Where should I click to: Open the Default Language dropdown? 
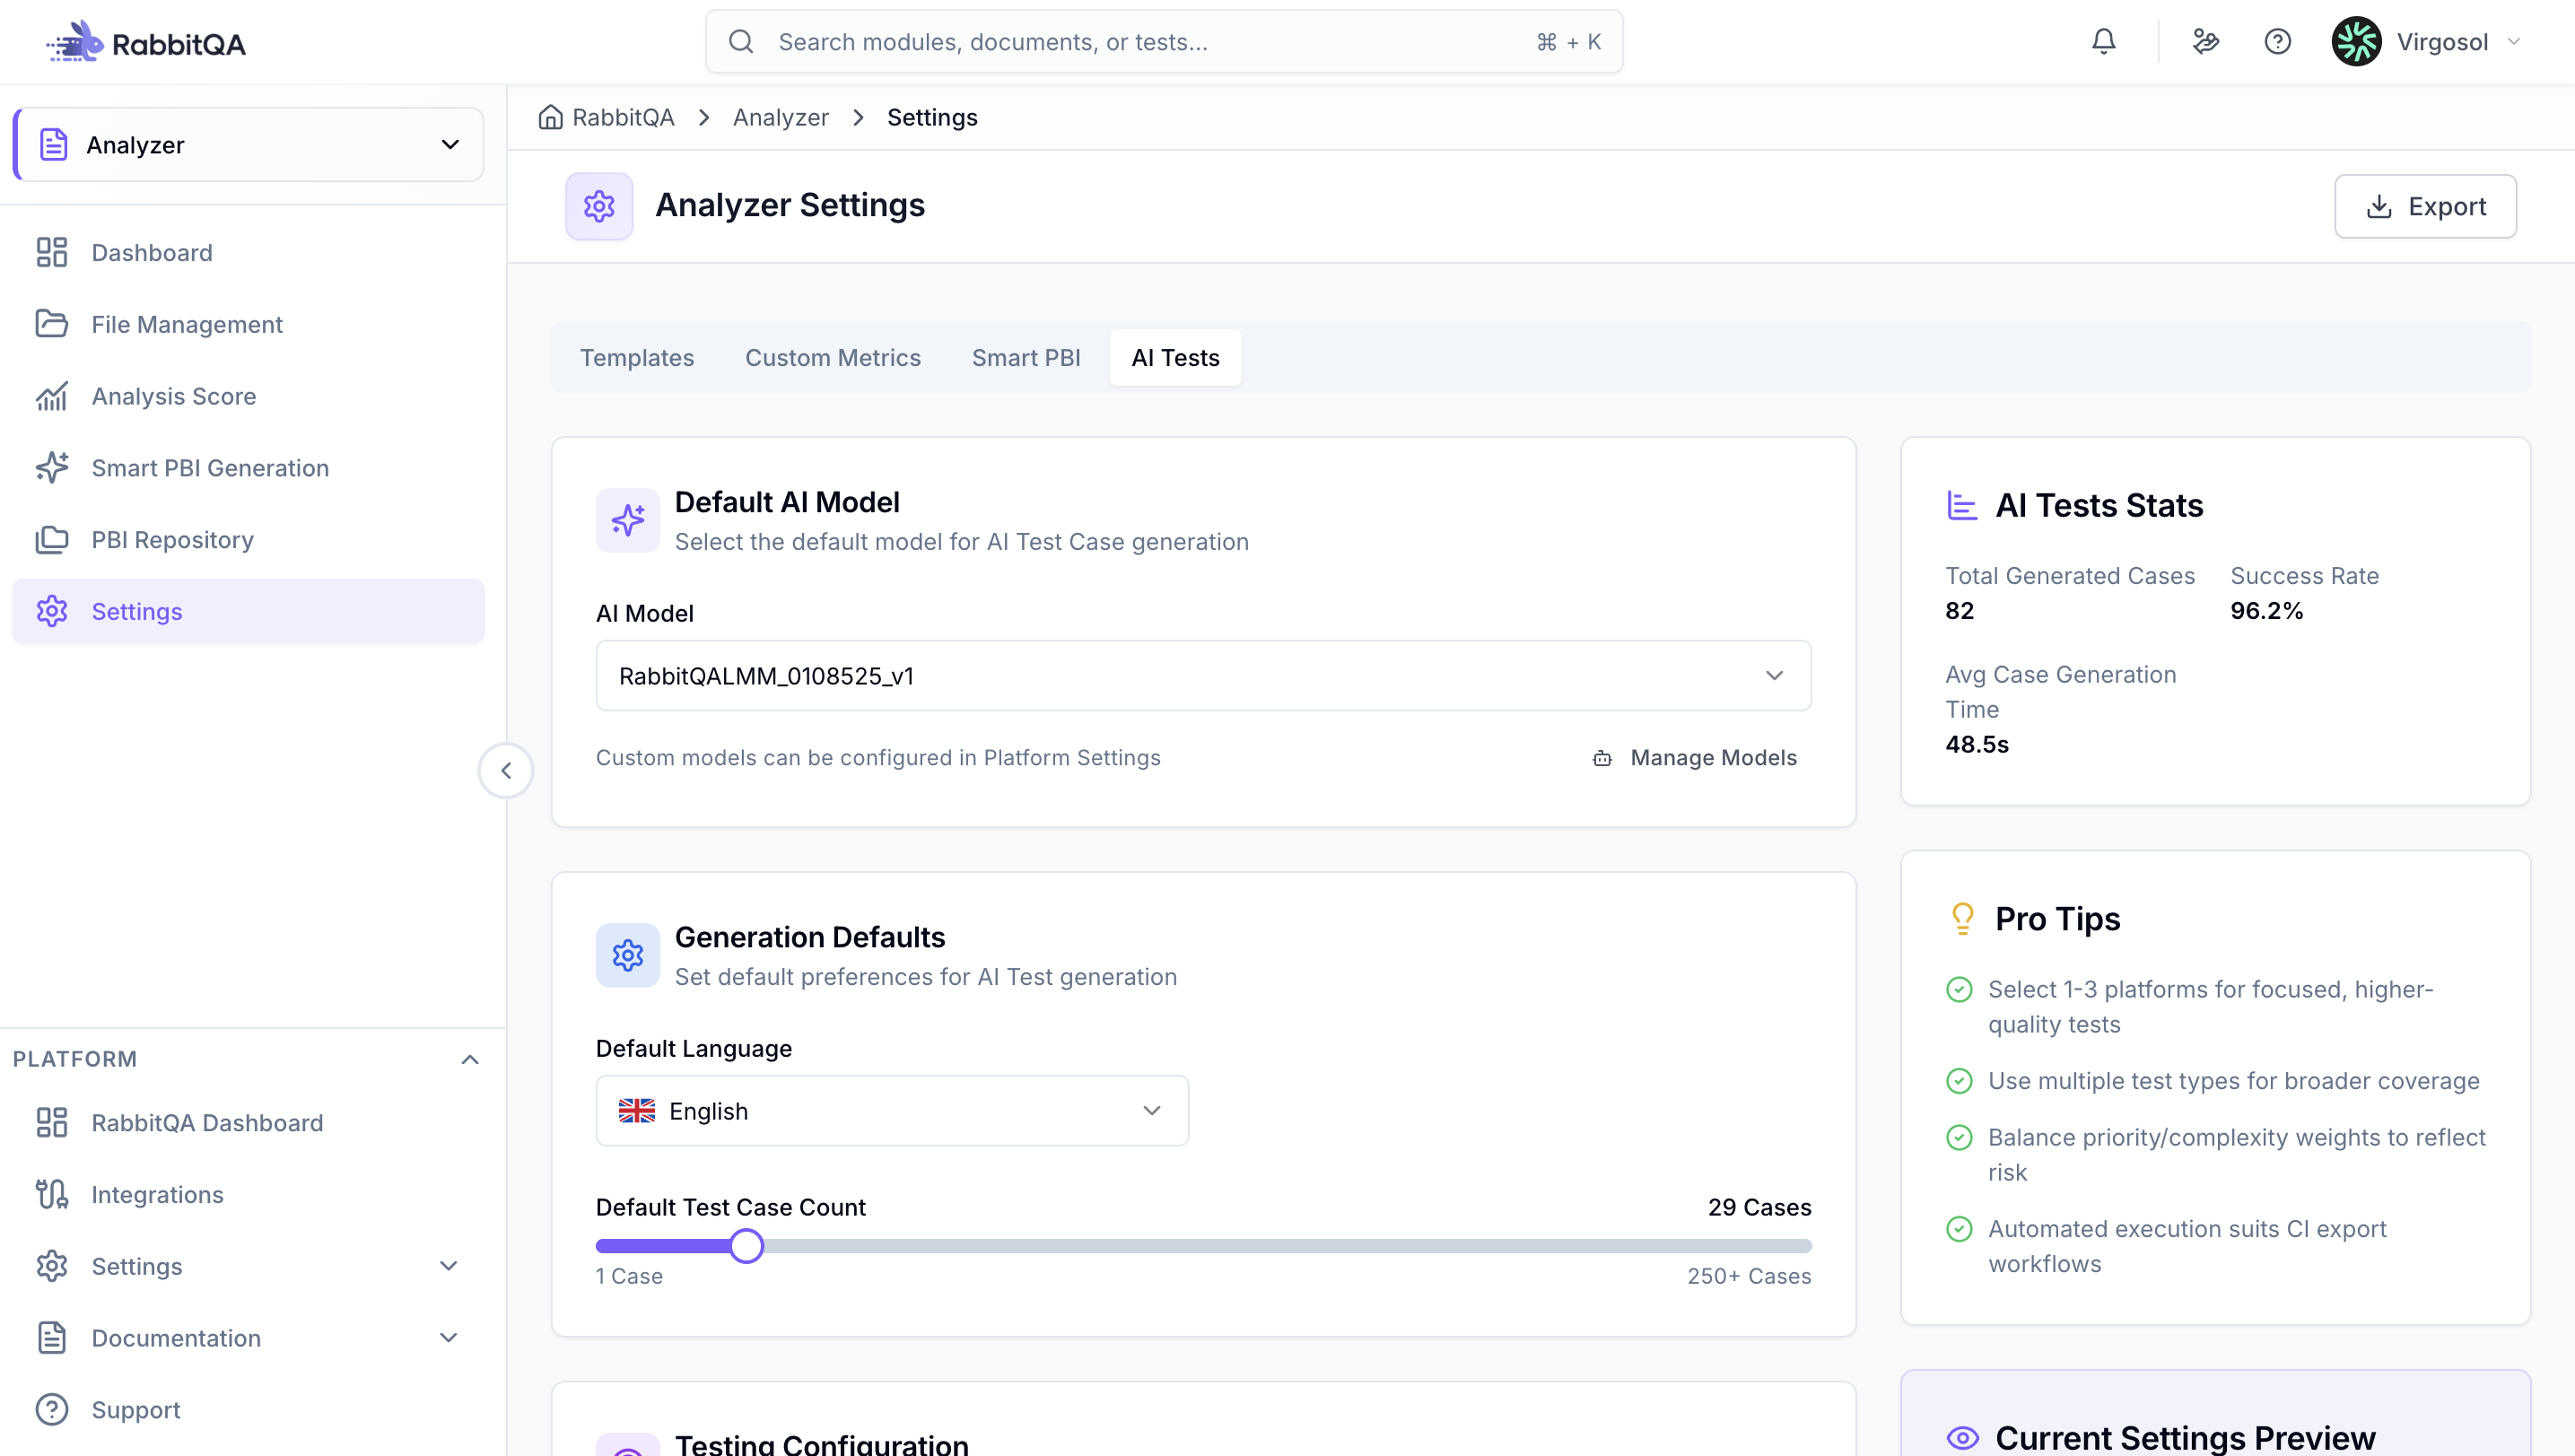892,1111
